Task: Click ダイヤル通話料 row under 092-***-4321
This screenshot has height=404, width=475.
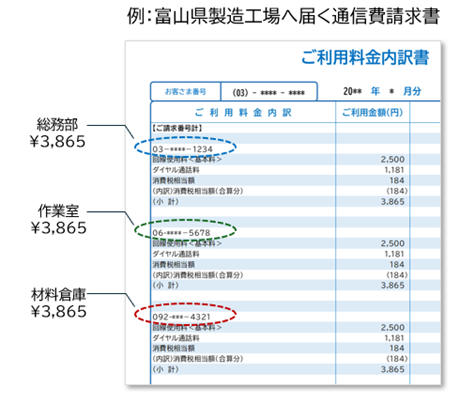Action: [176, 338]
